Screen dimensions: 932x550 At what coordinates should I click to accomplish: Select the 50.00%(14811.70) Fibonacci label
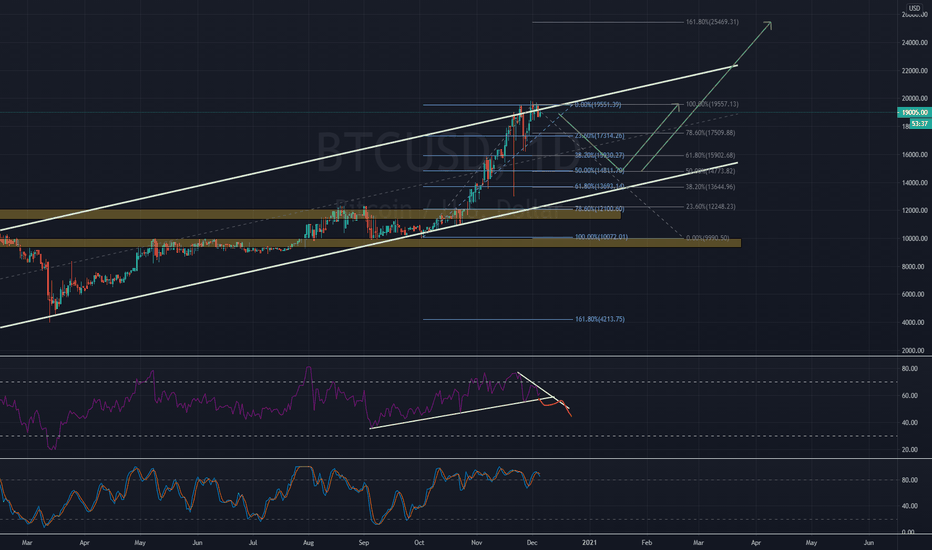click(599, 171)
